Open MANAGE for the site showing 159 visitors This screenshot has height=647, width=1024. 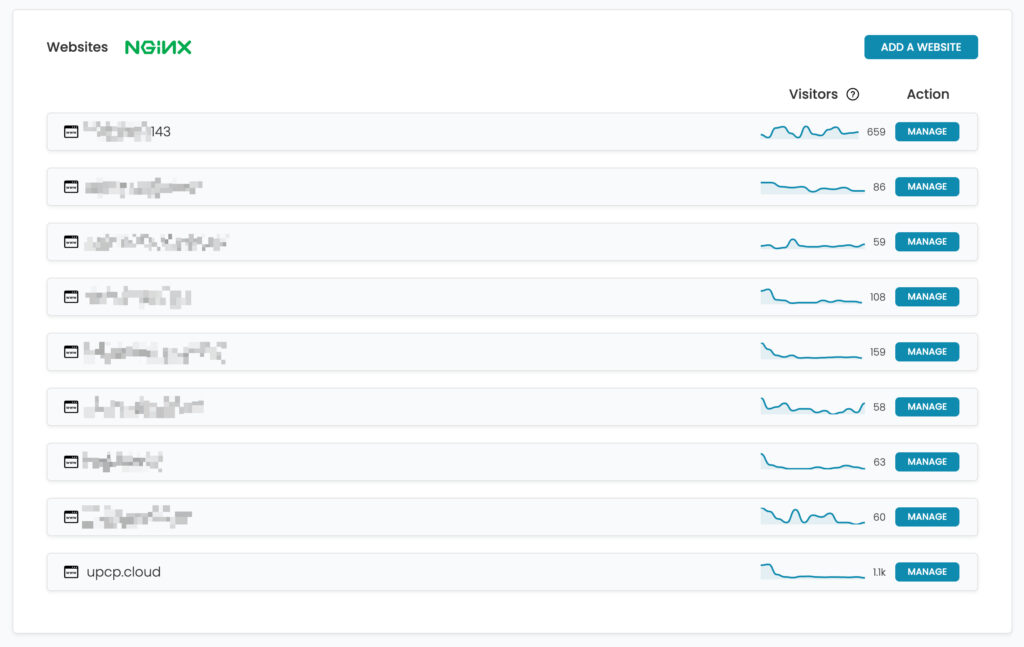point(926,351)
